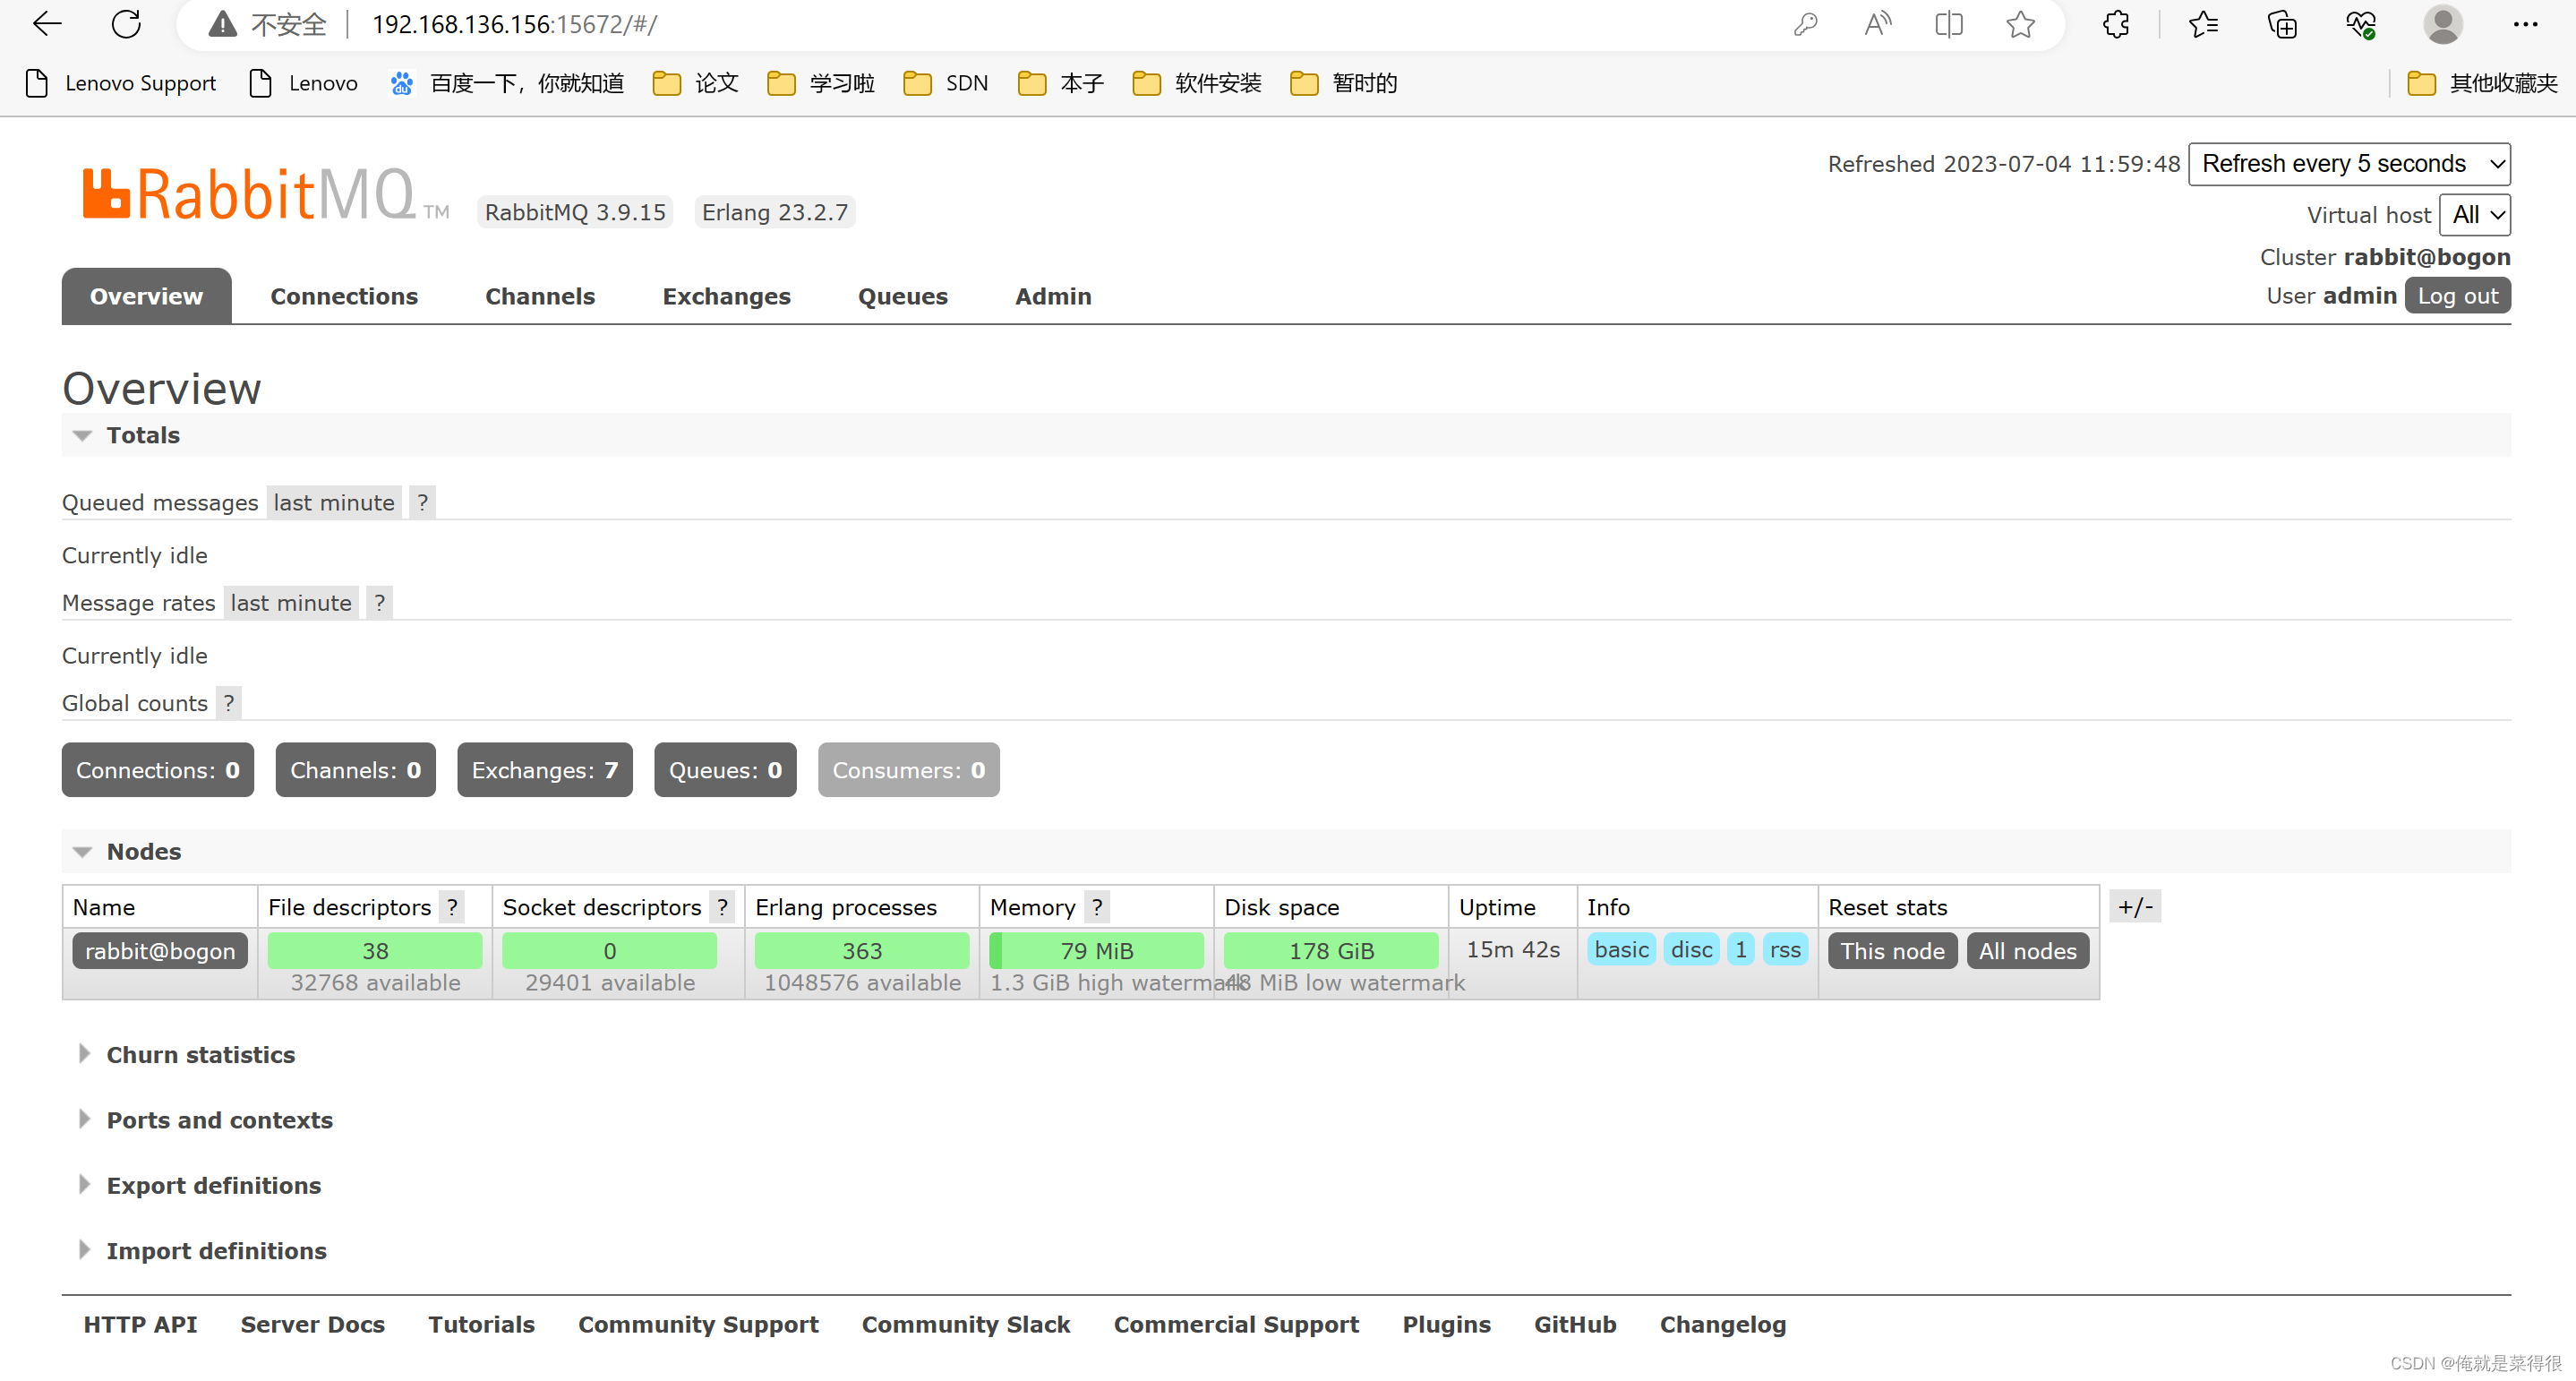The image size is (2576, 1381).
Task: Show help for Memory column
Action: 1097,907
